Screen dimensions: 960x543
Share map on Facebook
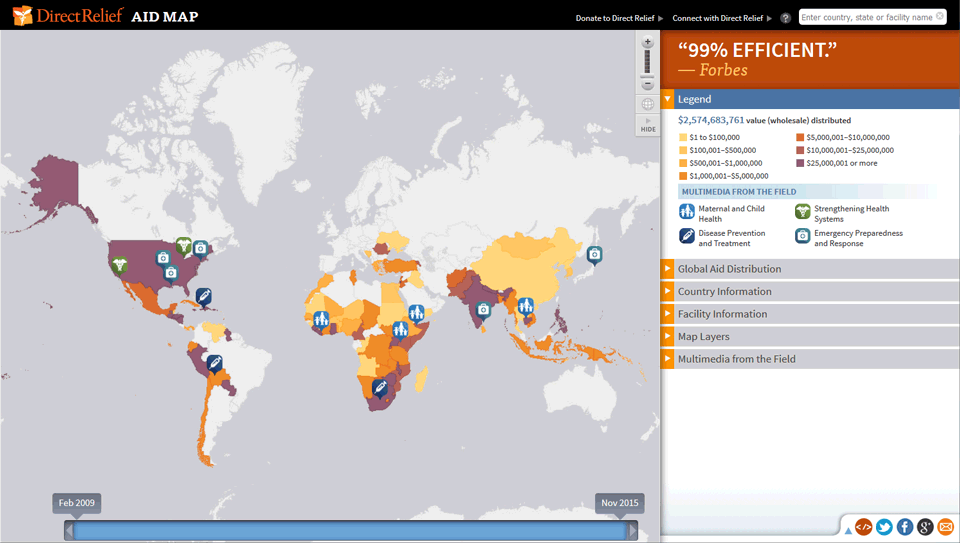pyautogui.click(x=905, y=526)
